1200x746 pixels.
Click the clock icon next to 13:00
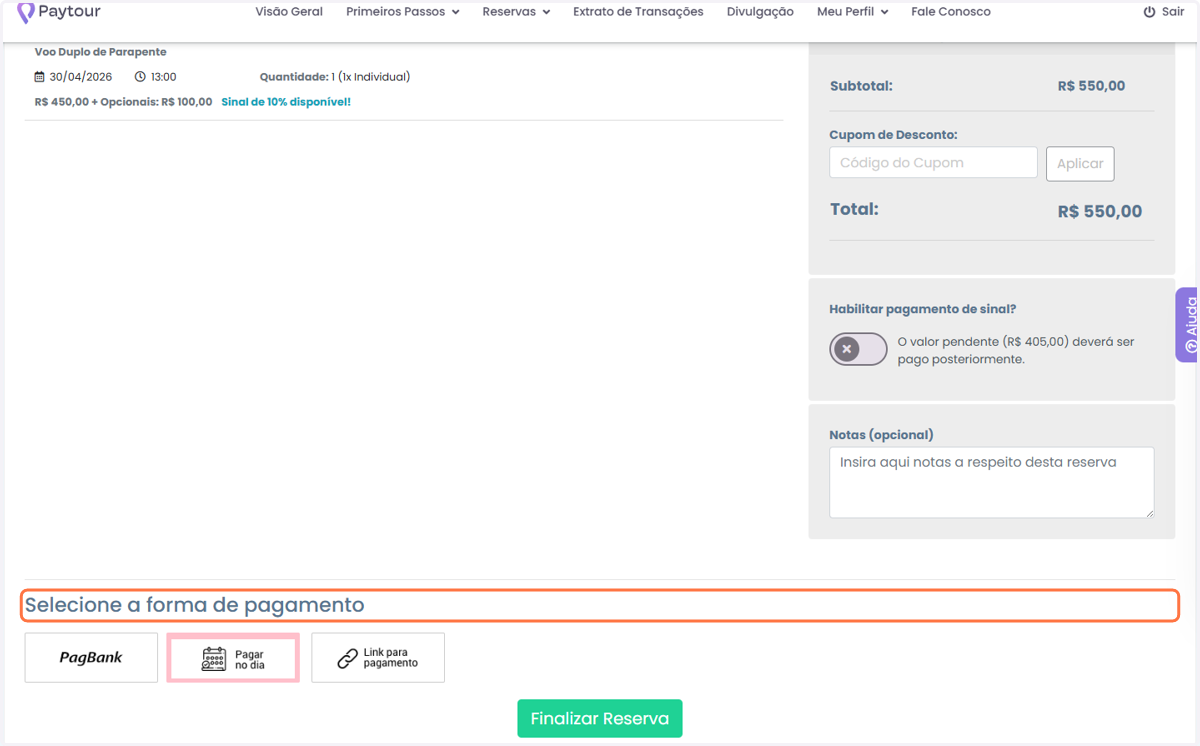coord(140,77)
